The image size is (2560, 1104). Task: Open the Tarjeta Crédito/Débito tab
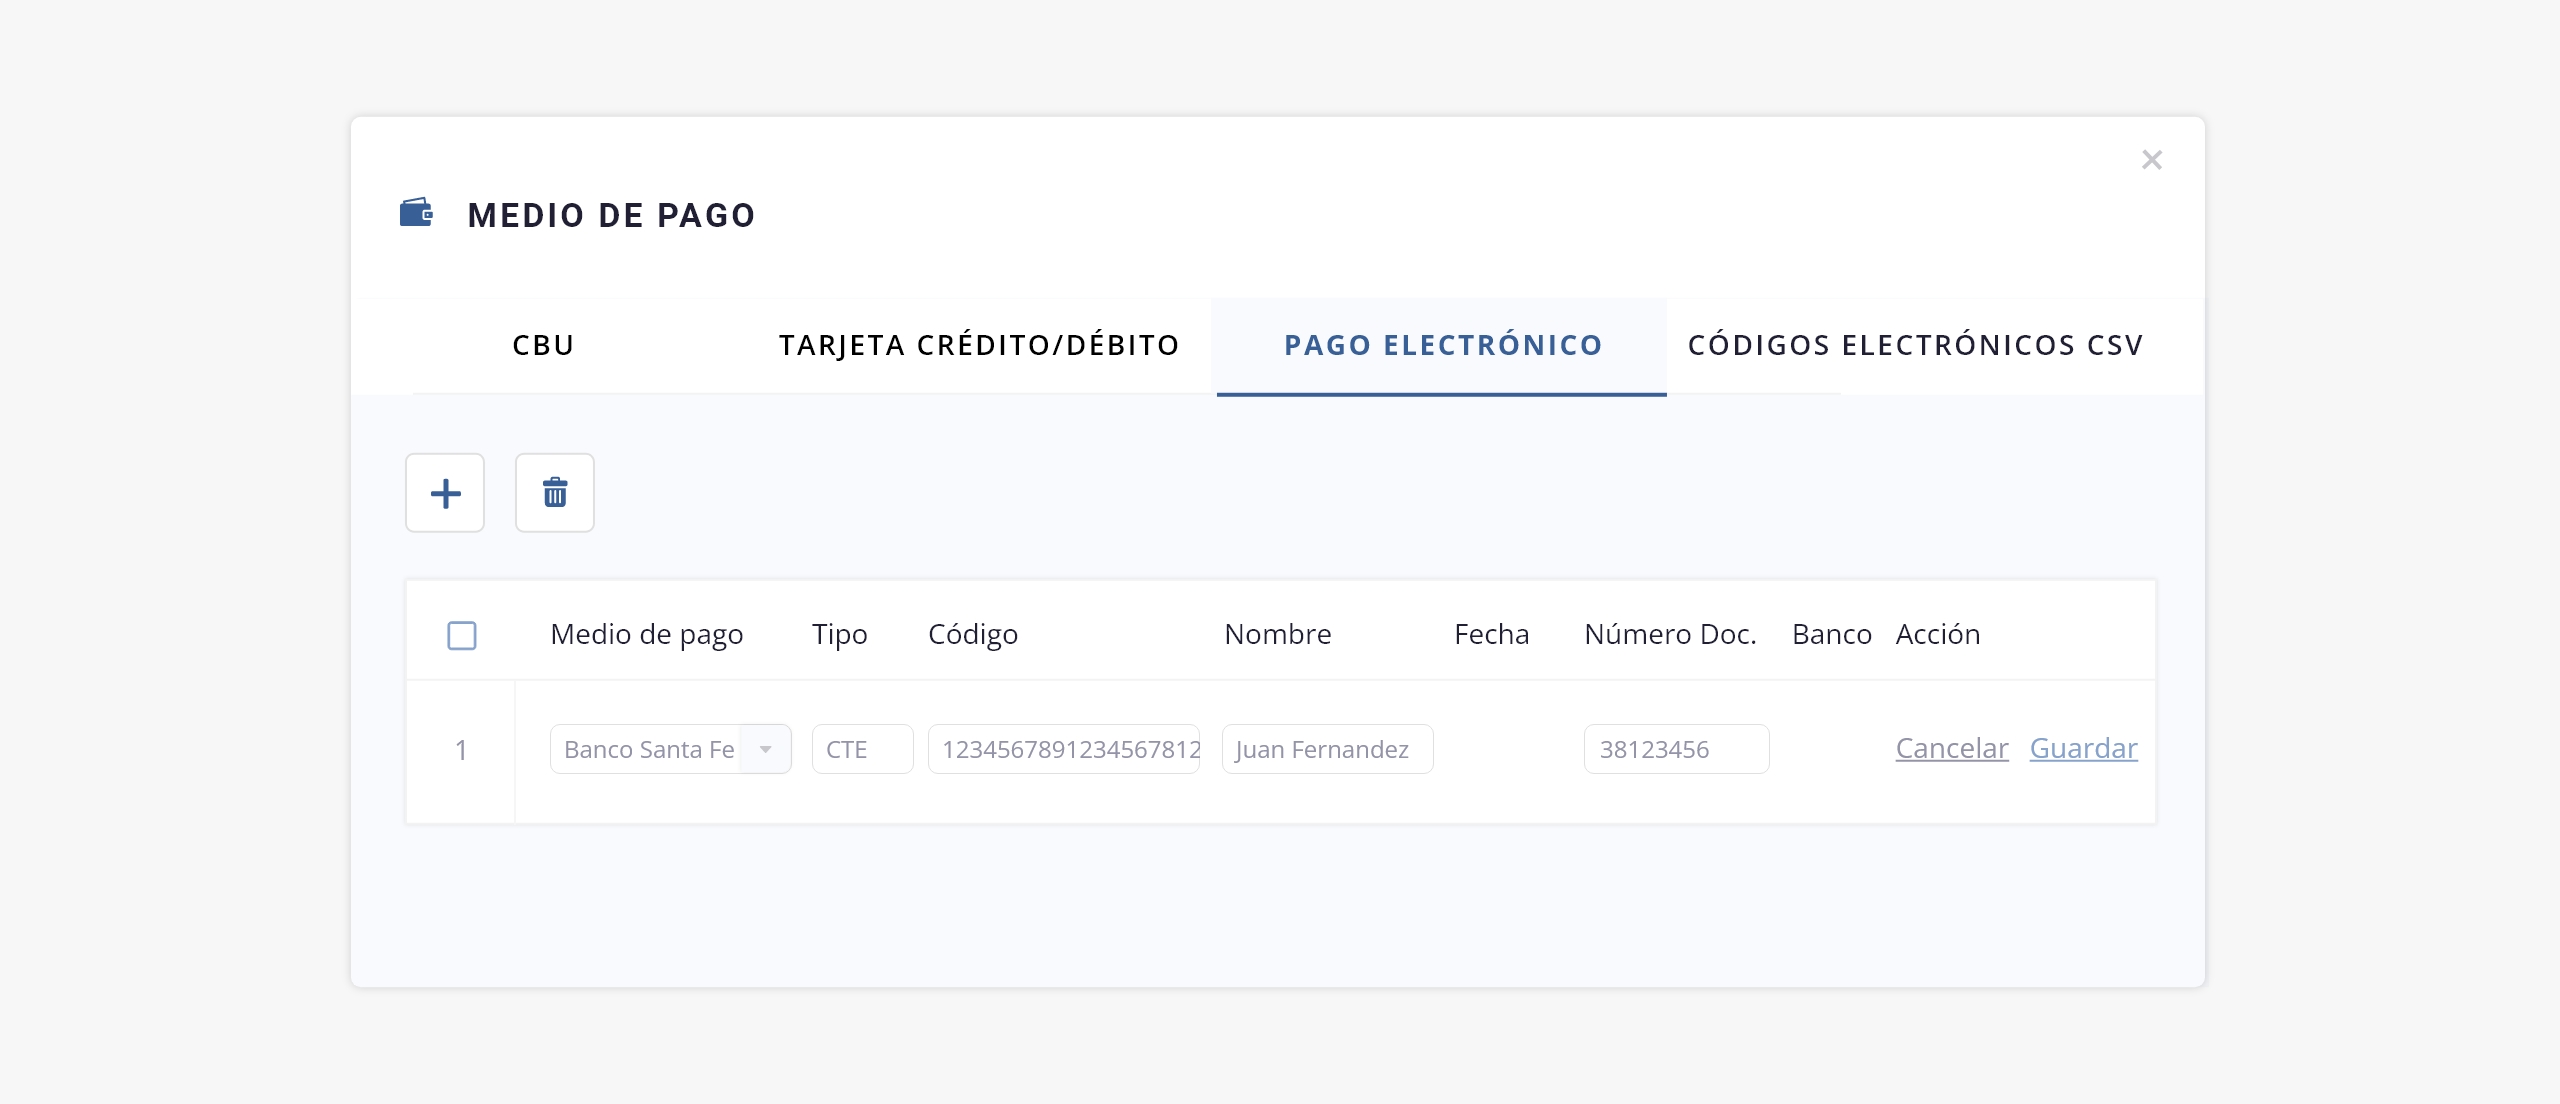pyautogui.click(x=979, y=345)
